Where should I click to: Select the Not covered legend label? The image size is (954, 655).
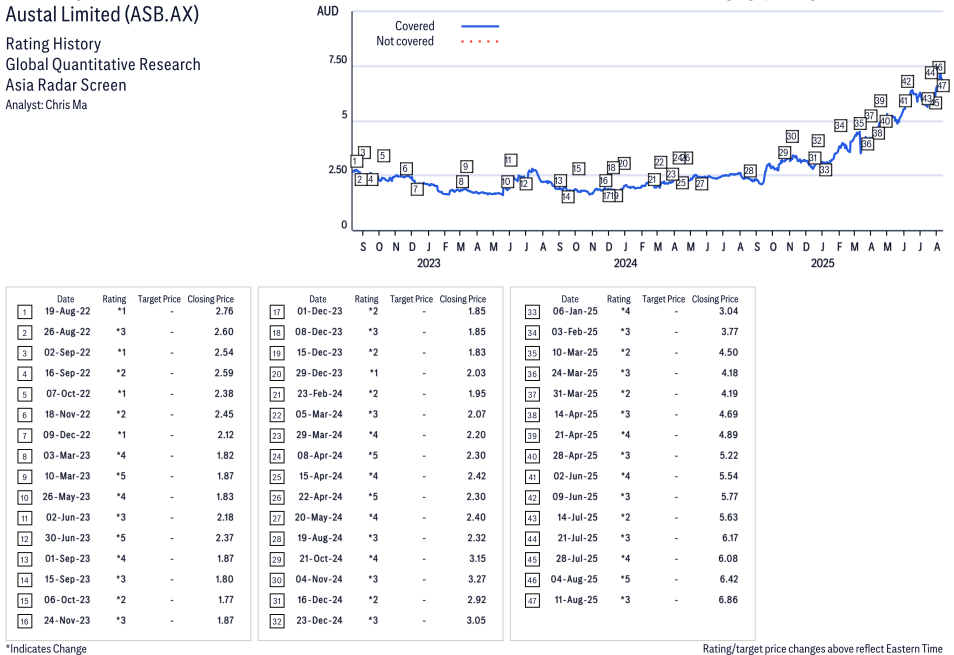click(x=405, y=41)
